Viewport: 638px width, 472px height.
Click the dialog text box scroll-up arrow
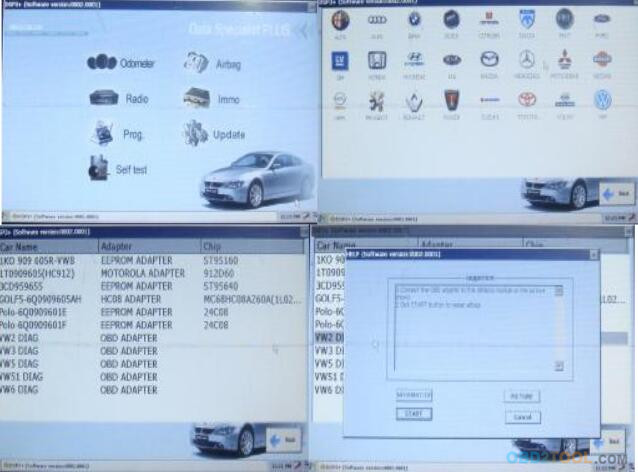point(559,291)
